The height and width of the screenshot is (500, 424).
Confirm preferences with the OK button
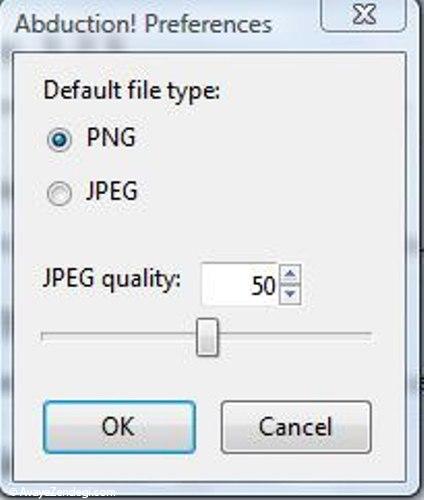[119, 427]
